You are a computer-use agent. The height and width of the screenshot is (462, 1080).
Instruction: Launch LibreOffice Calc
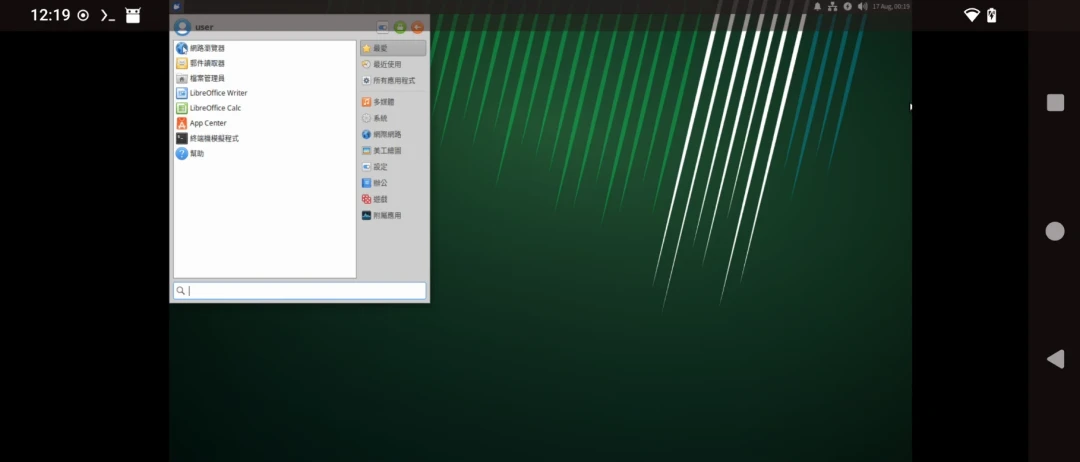point(215,108)
